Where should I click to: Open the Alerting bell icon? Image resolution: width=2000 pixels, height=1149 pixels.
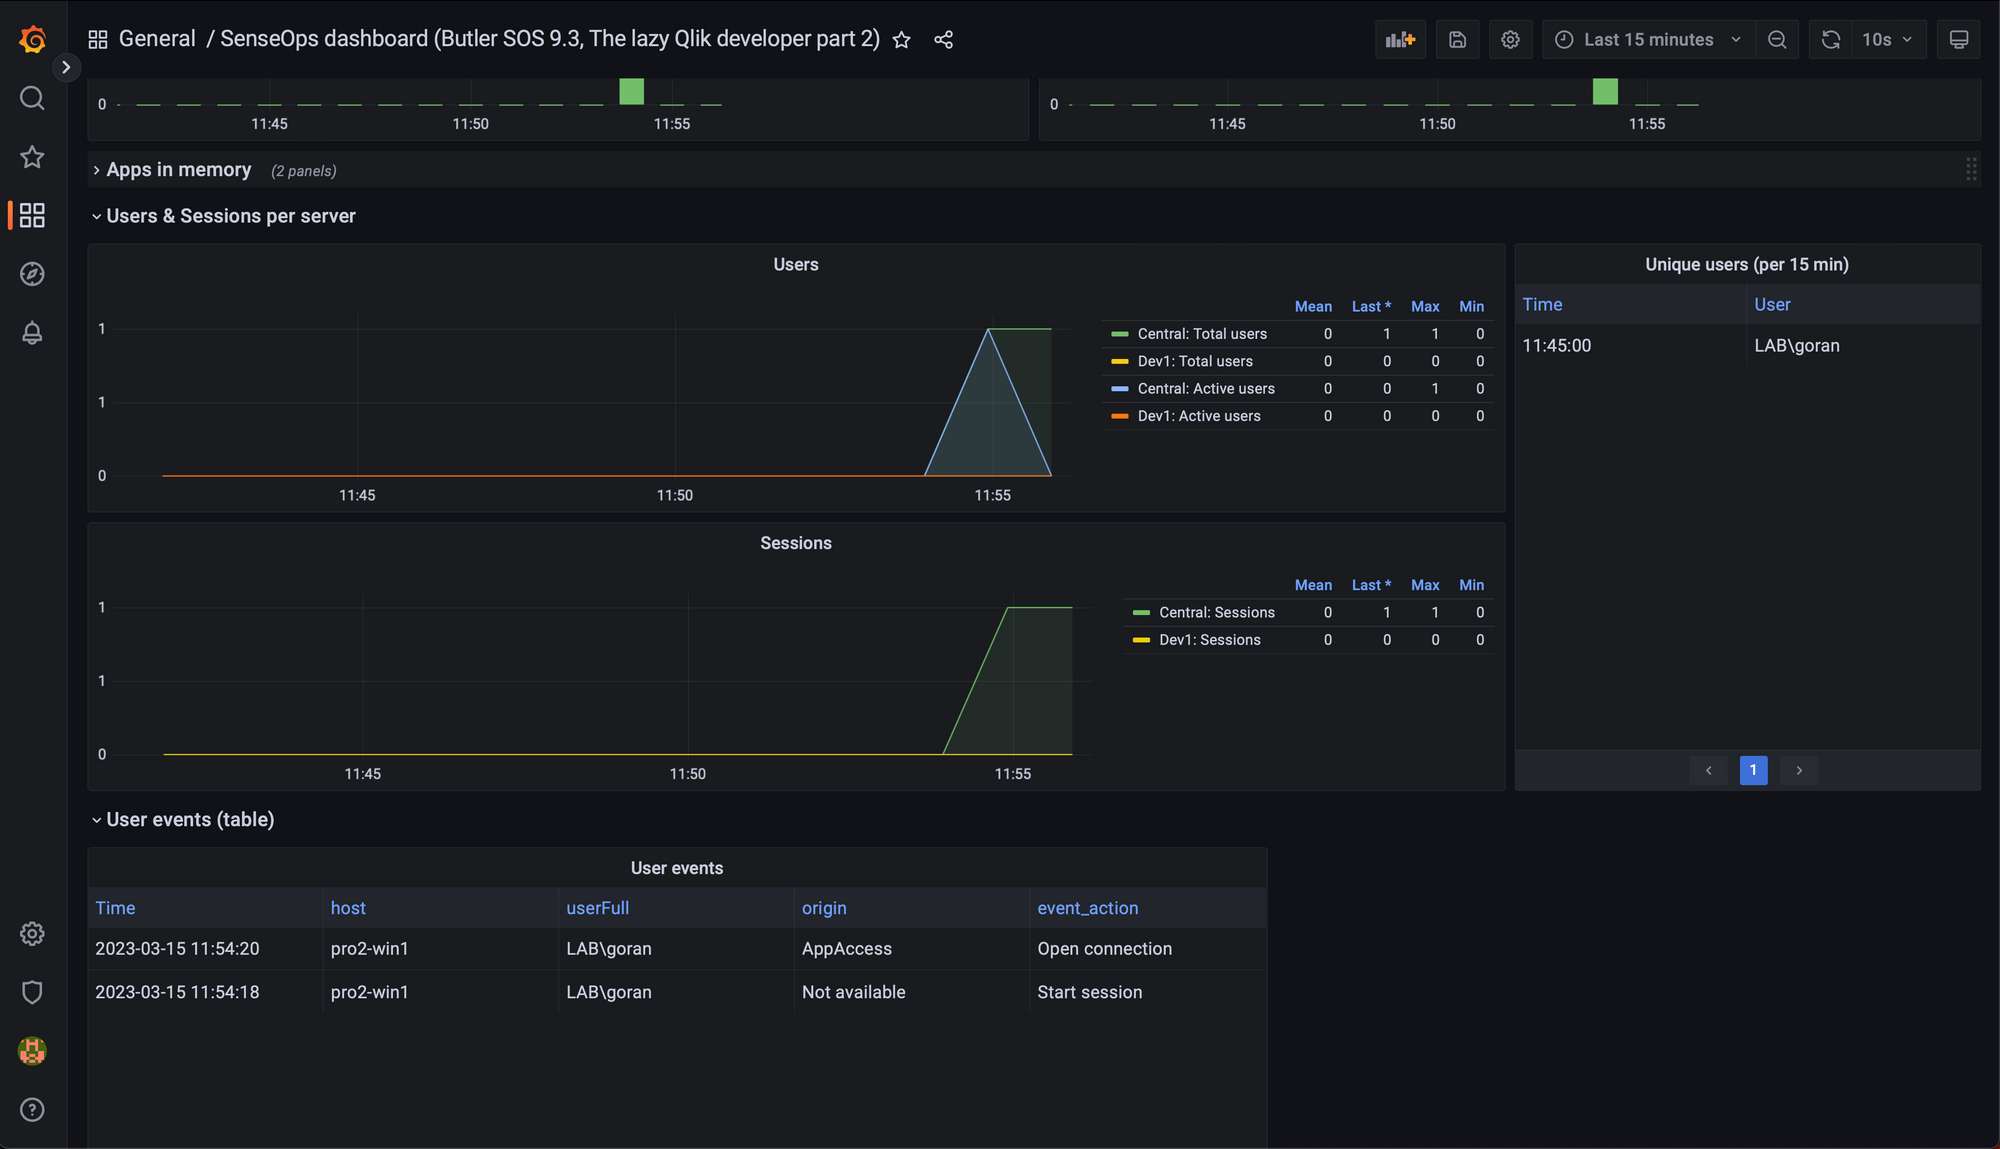(32, 333)
